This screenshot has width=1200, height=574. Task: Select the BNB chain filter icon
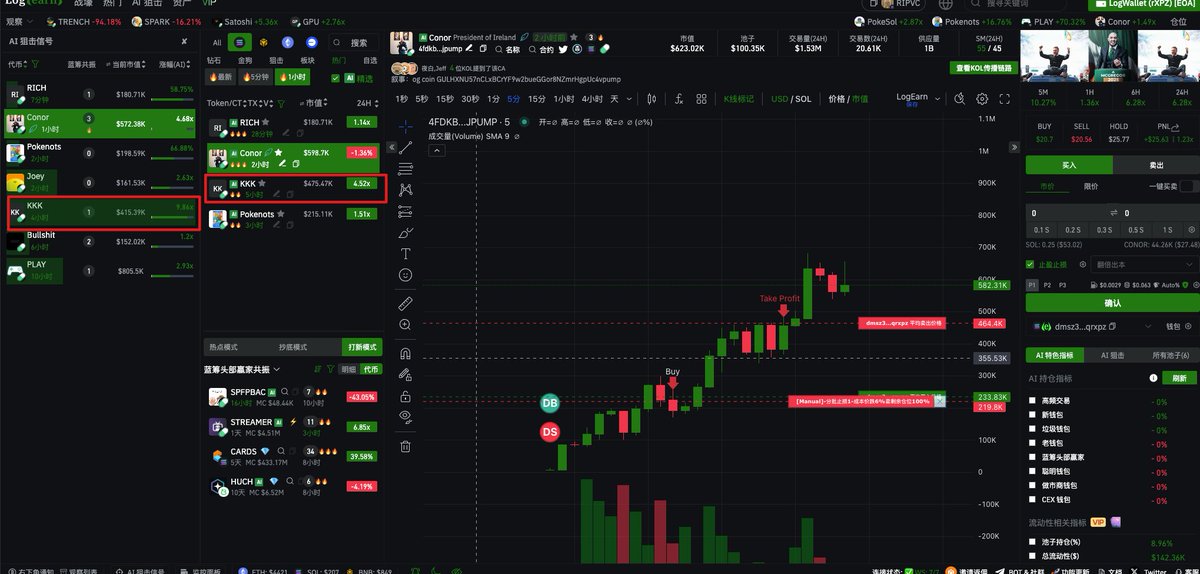click(x=265, y=43)
